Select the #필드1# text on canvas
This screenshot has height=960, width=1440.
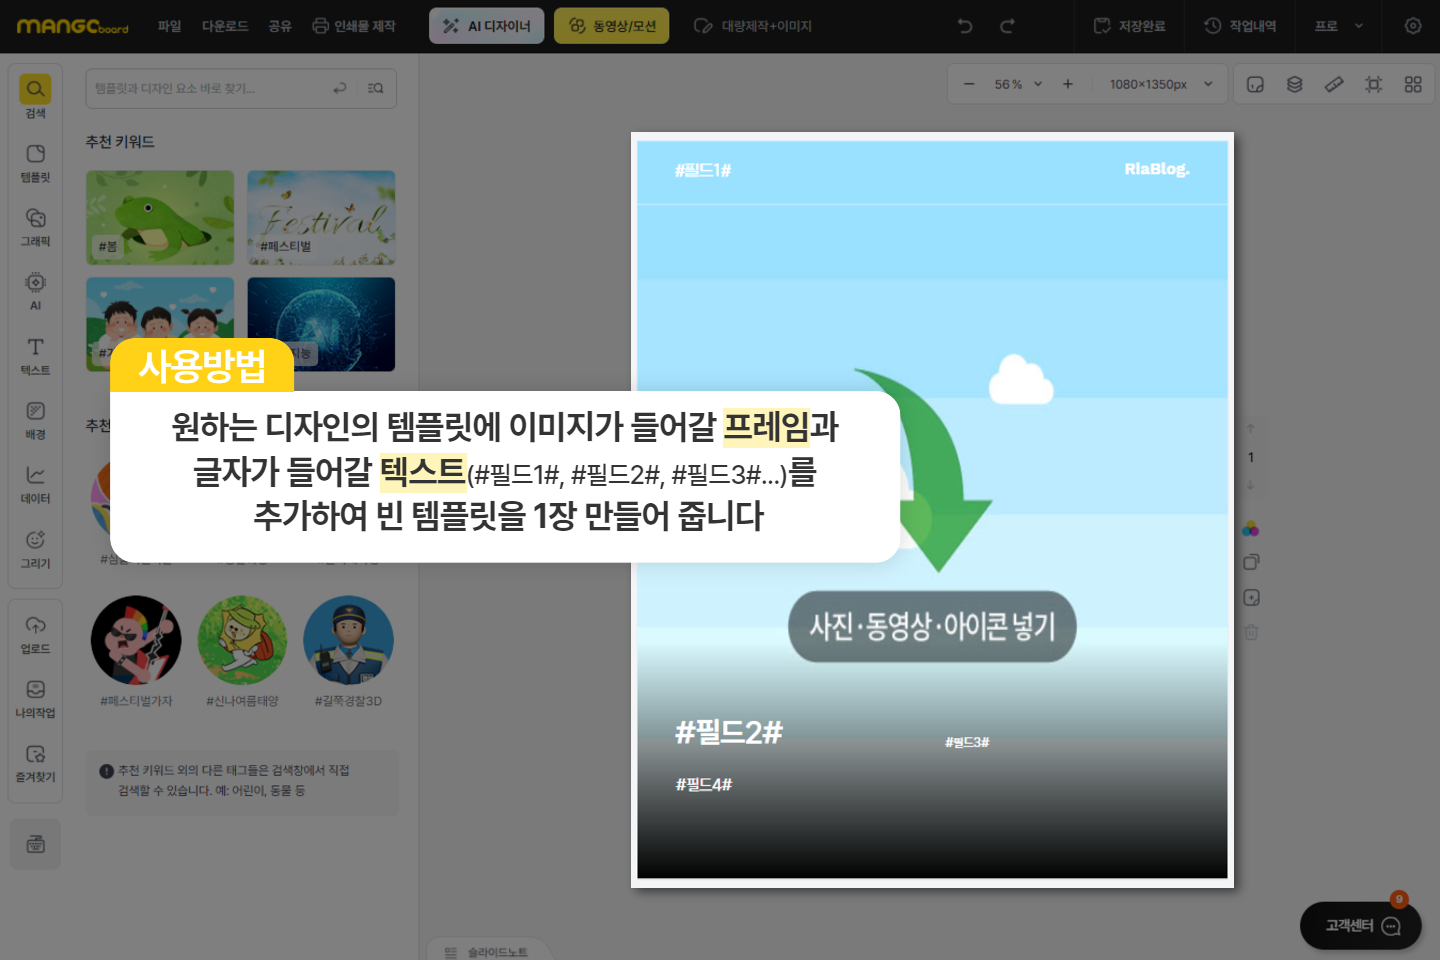coord(703,171)
